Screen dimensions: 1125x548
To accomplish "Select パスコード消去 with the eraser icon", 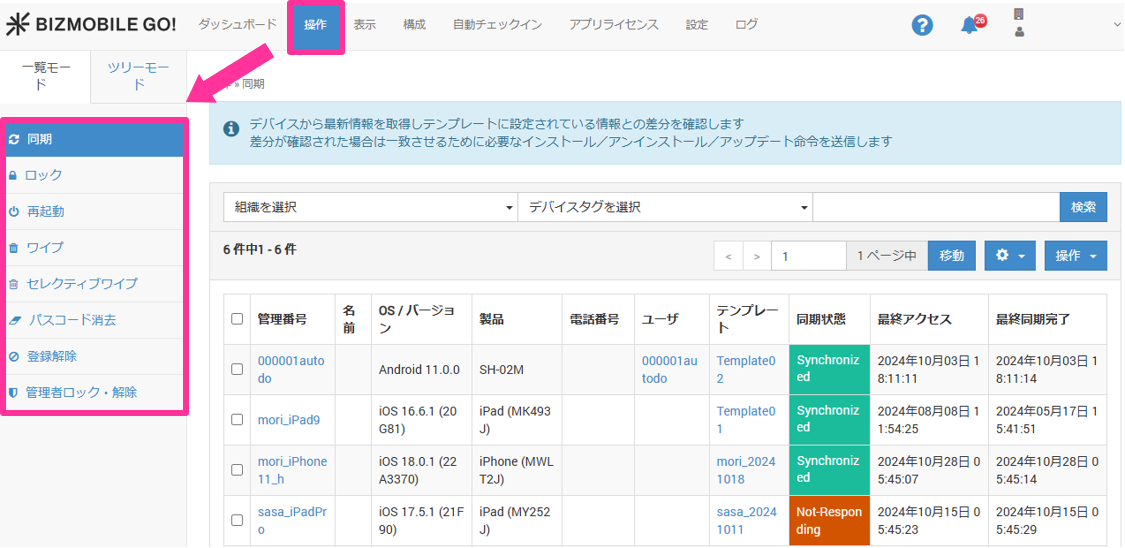I will click(x=71, y=320).
